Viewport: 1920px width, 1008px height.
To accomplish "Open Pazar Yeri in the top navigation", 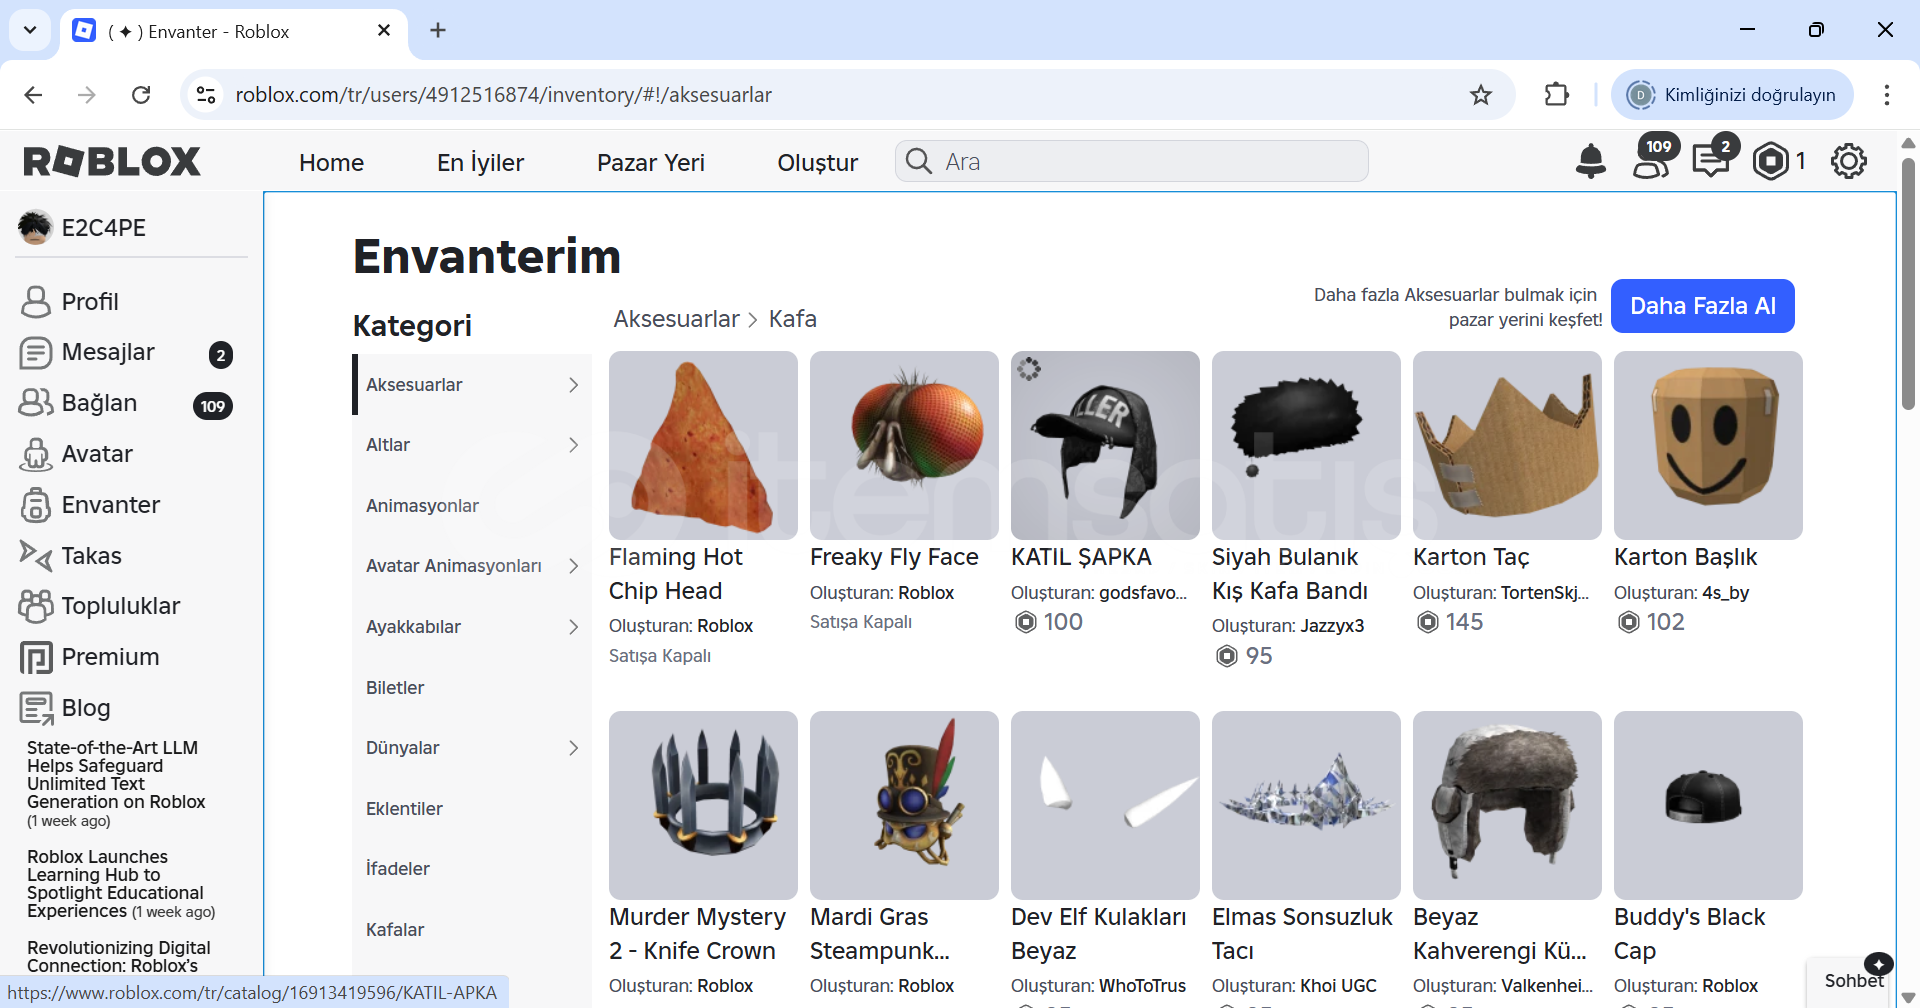I will coord(650,162).
